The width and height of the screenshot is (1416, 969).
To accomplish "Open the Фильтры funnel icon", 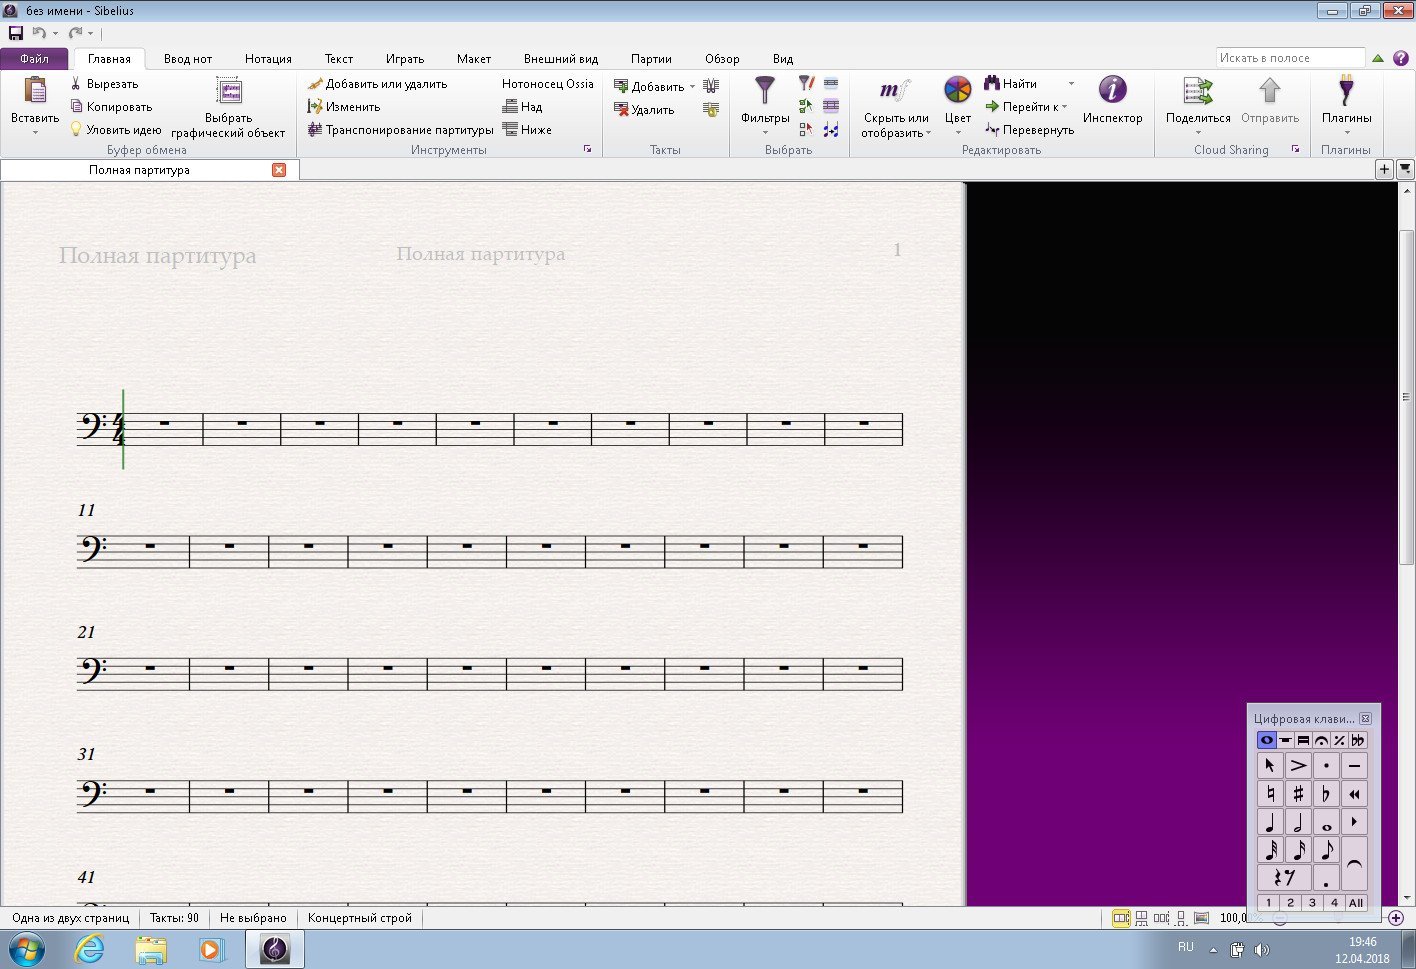I will [x=765, y=90].
